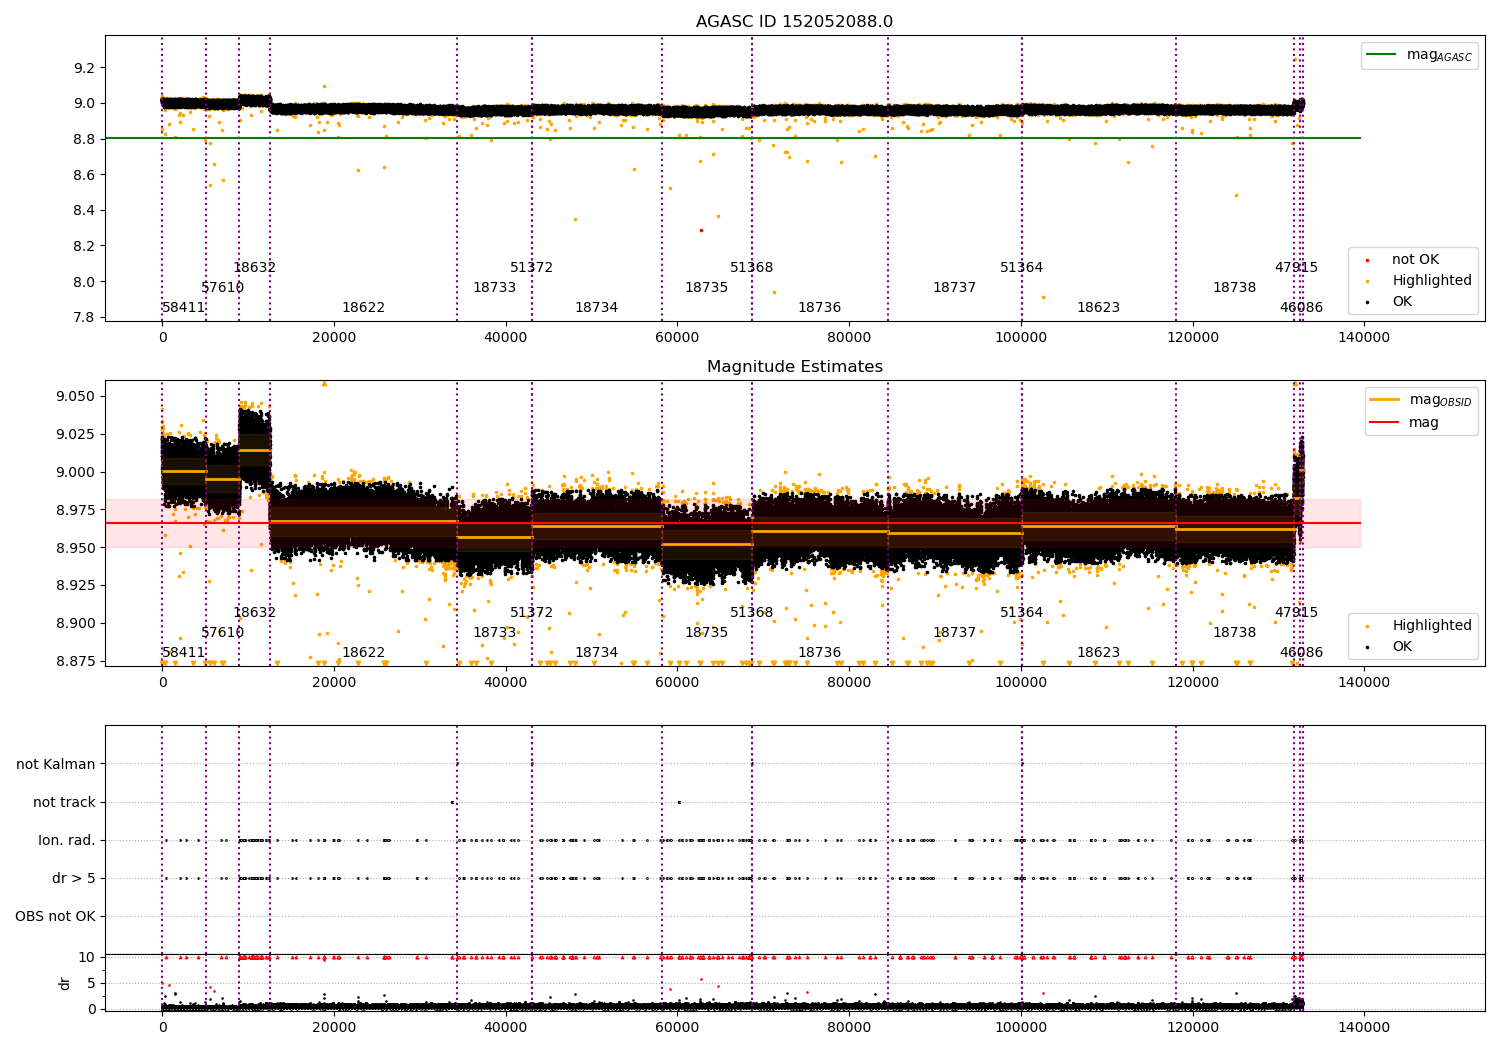Click the green mag AGASC line at 8.8
This screenshot has height=1050, width=1500.
click(732, 138)
